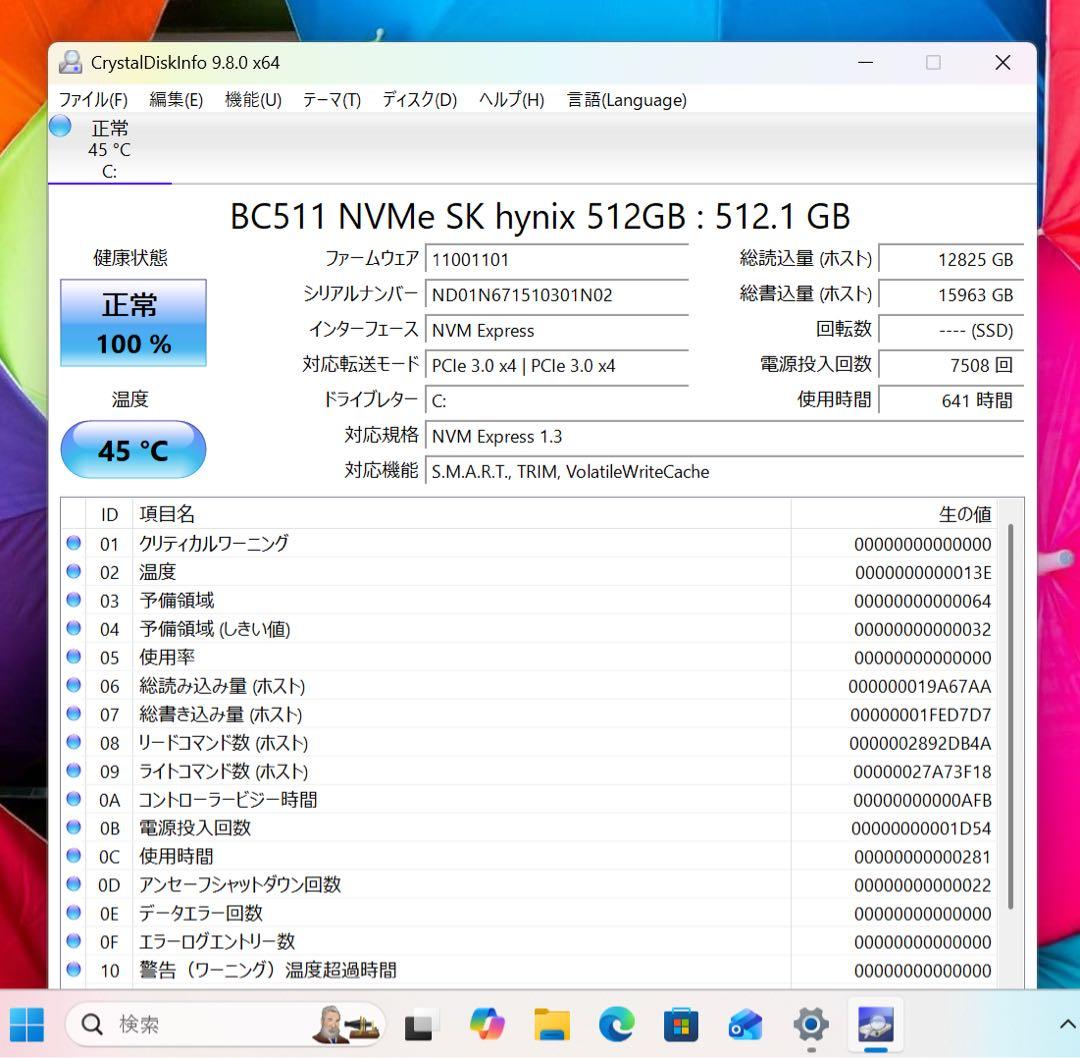Select raw value 0000000000013E for 温度
Viewport: 1080px width, 1058px height.
click(923, 572)
